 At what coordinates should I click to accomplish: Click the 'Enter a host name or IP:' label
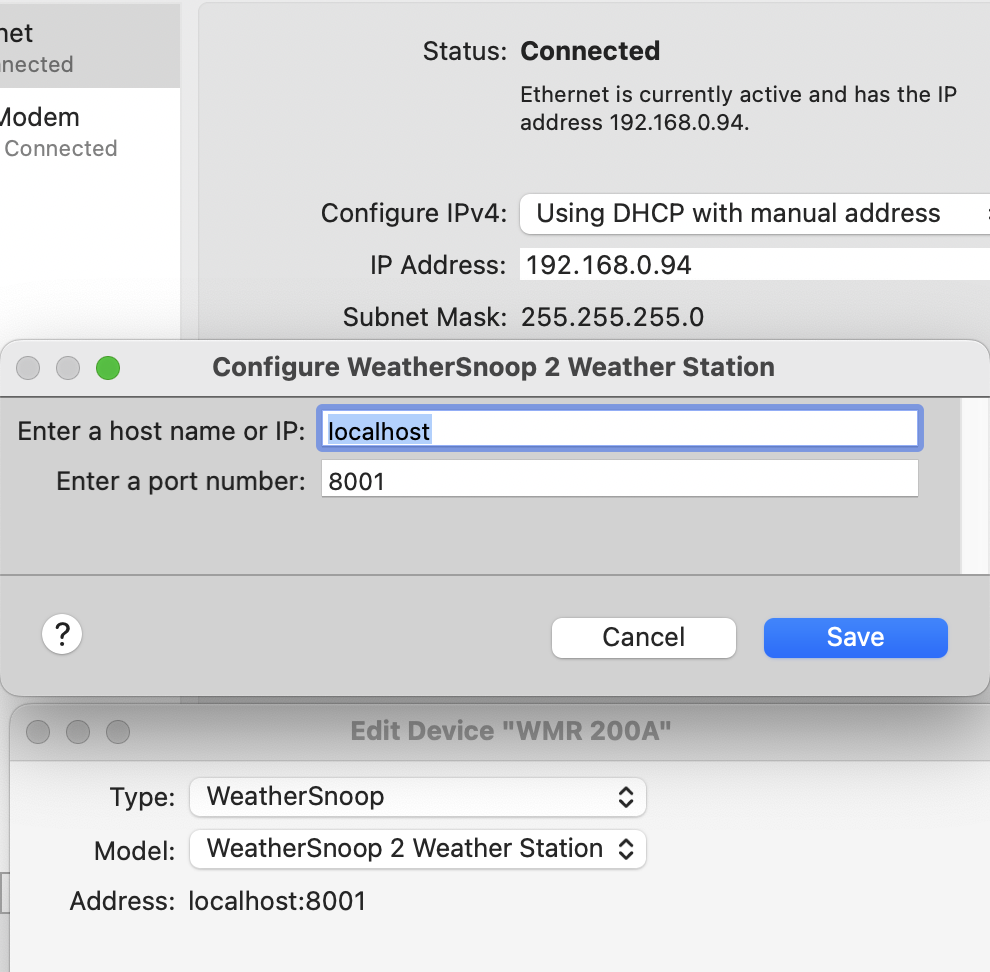162,431
